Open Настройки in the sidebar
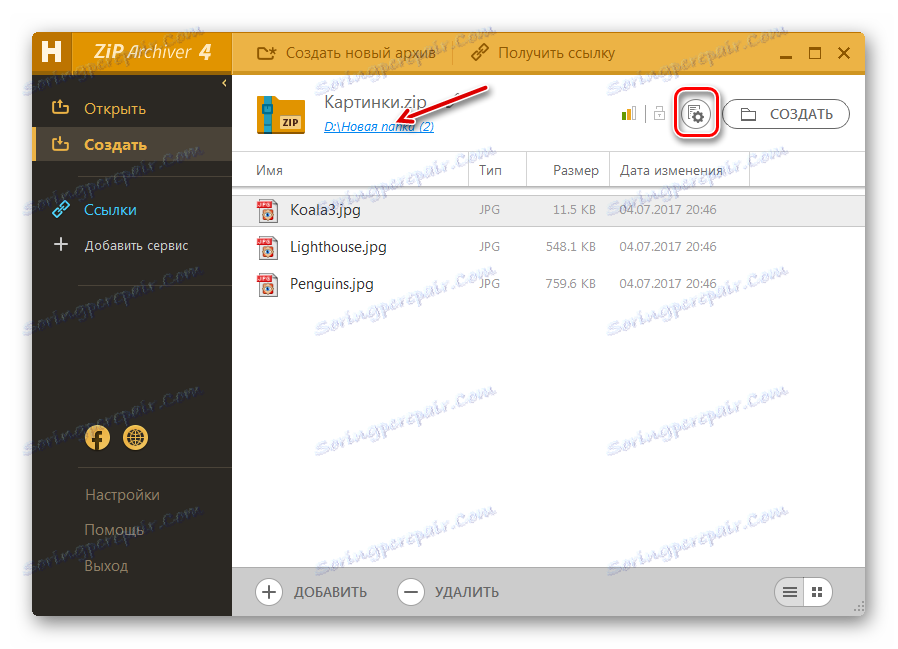The image size is (898, 649). pyautogui.click(x=122, y=495)
